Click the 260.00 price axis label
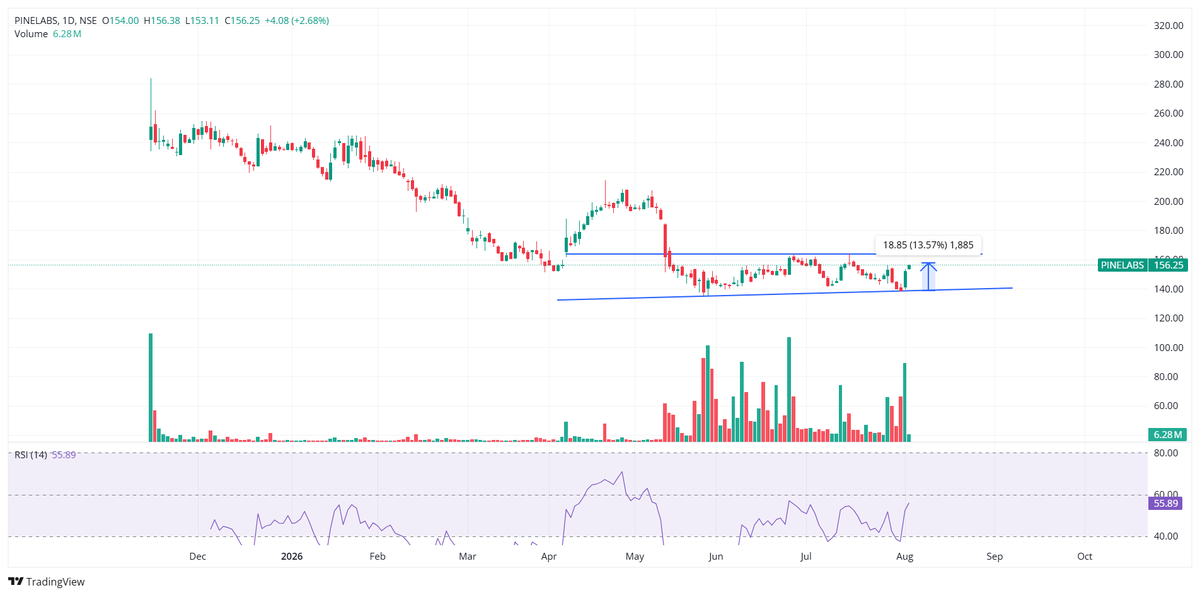The image size is (1200, 595). click(x=1167, y=114)
